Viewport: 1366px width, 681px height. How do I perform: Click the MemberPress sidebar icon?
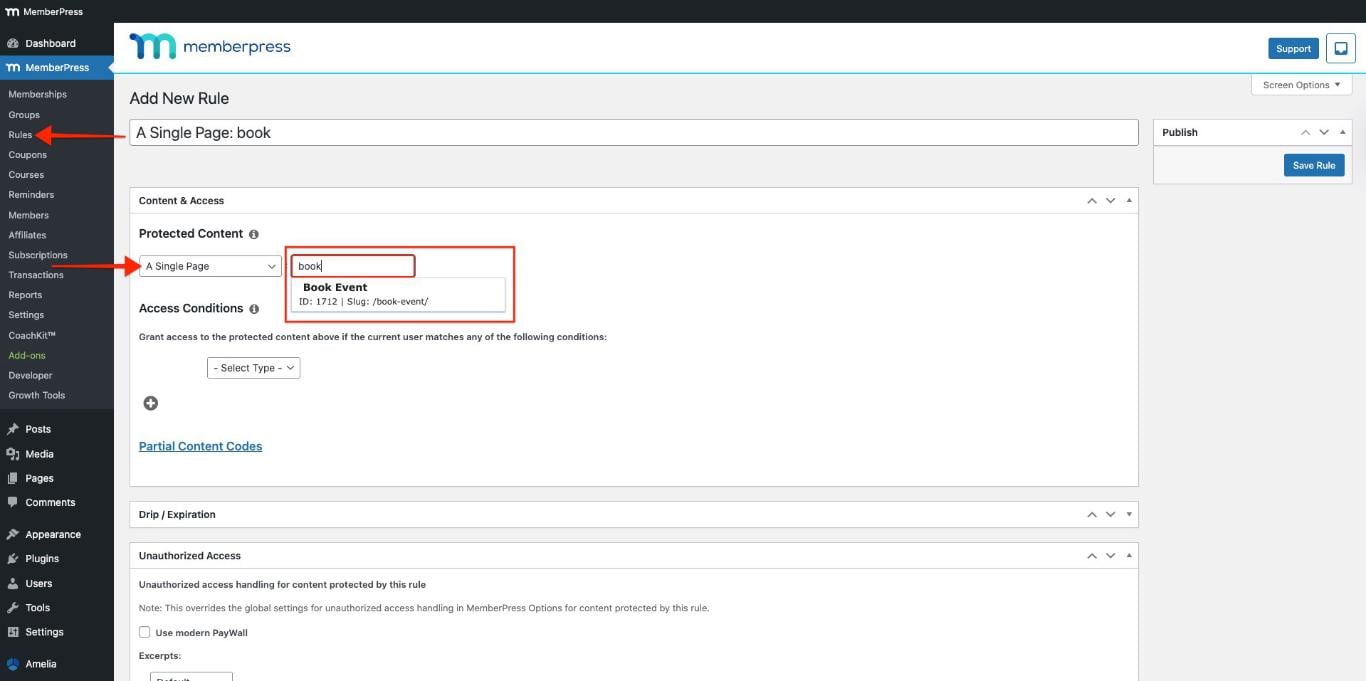pos(14,66)
